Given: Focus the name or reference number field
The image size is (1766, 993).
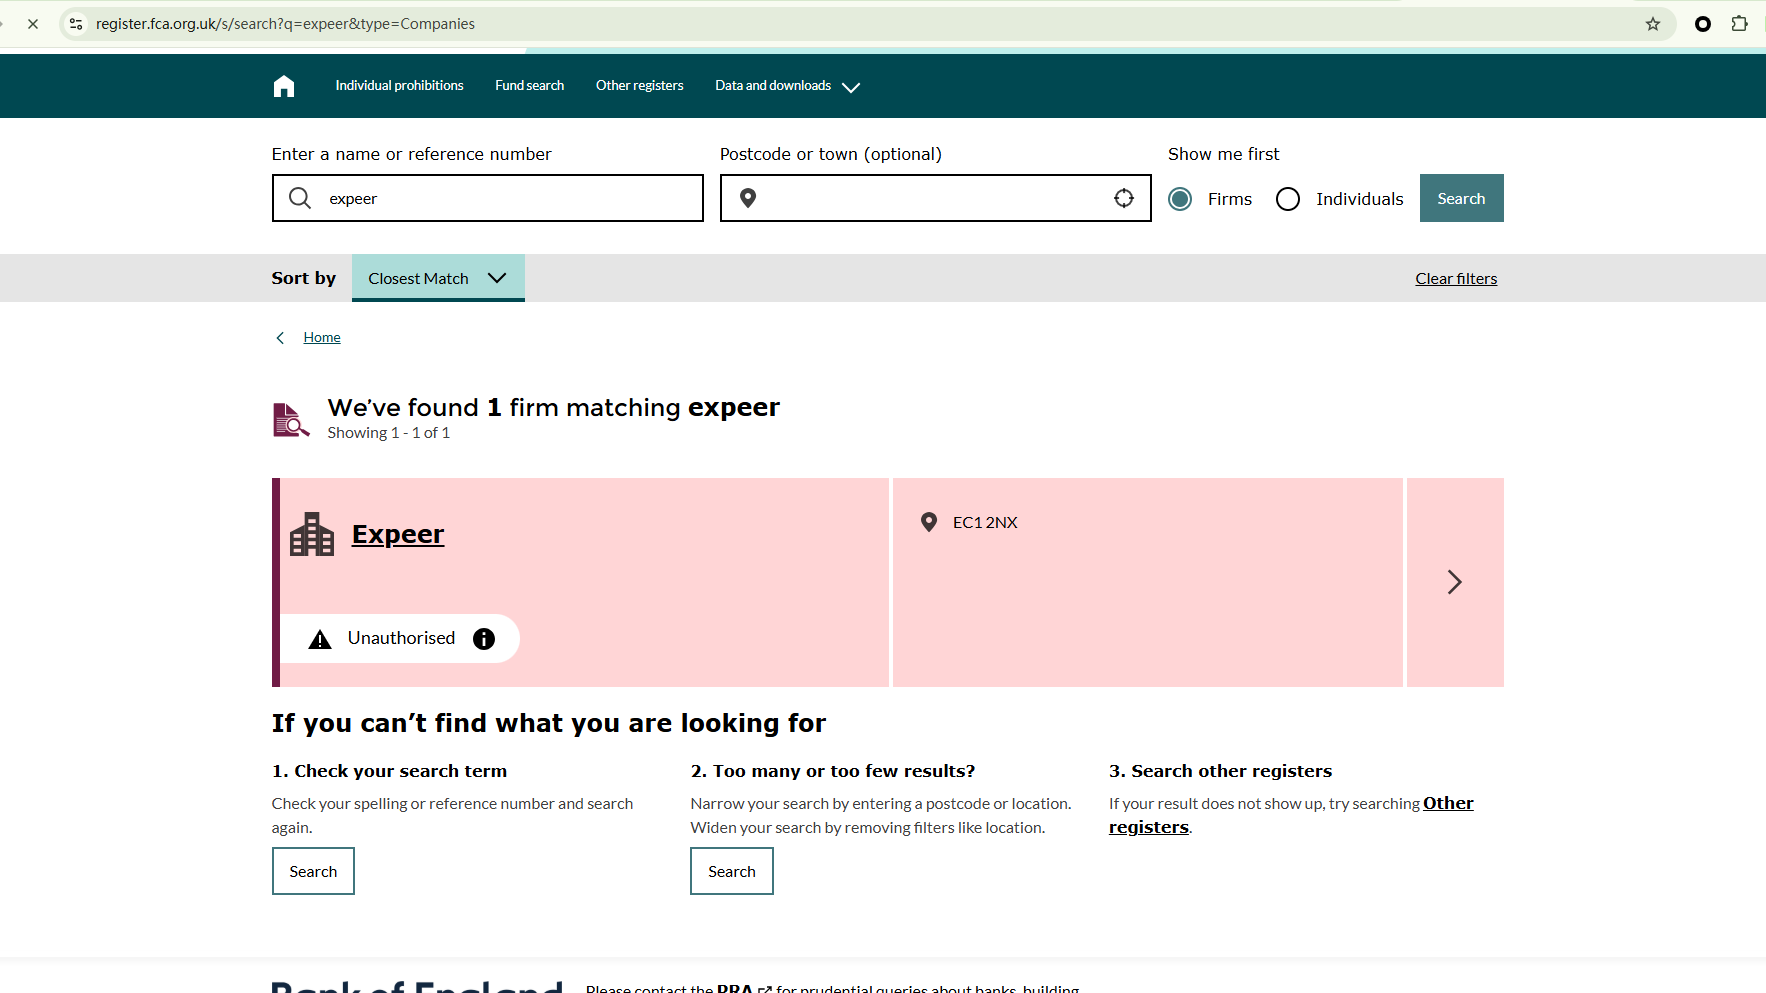Looking at the screenshot, I should [488, 198].
